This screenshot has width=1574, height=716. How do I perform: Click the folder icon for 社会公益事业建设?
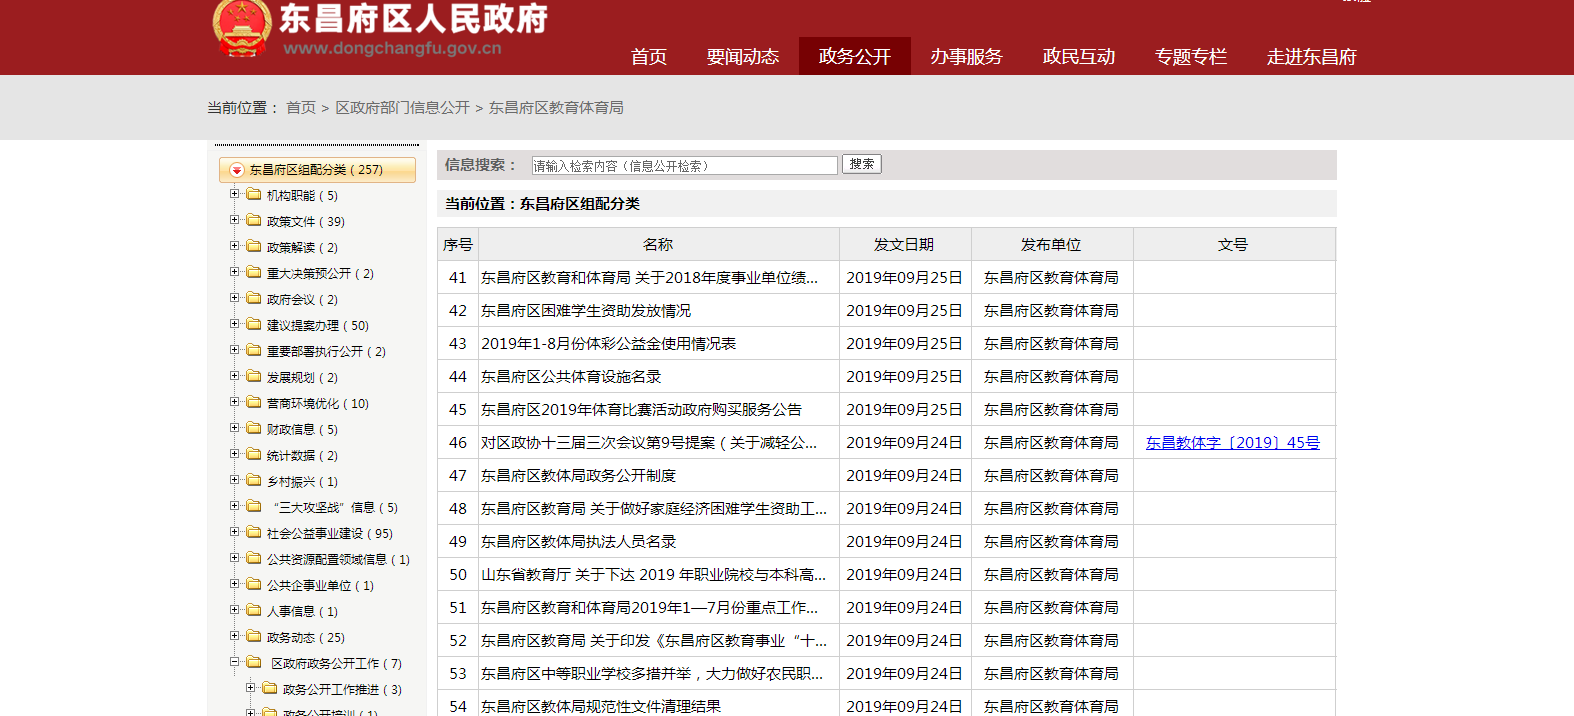(254, 533)
